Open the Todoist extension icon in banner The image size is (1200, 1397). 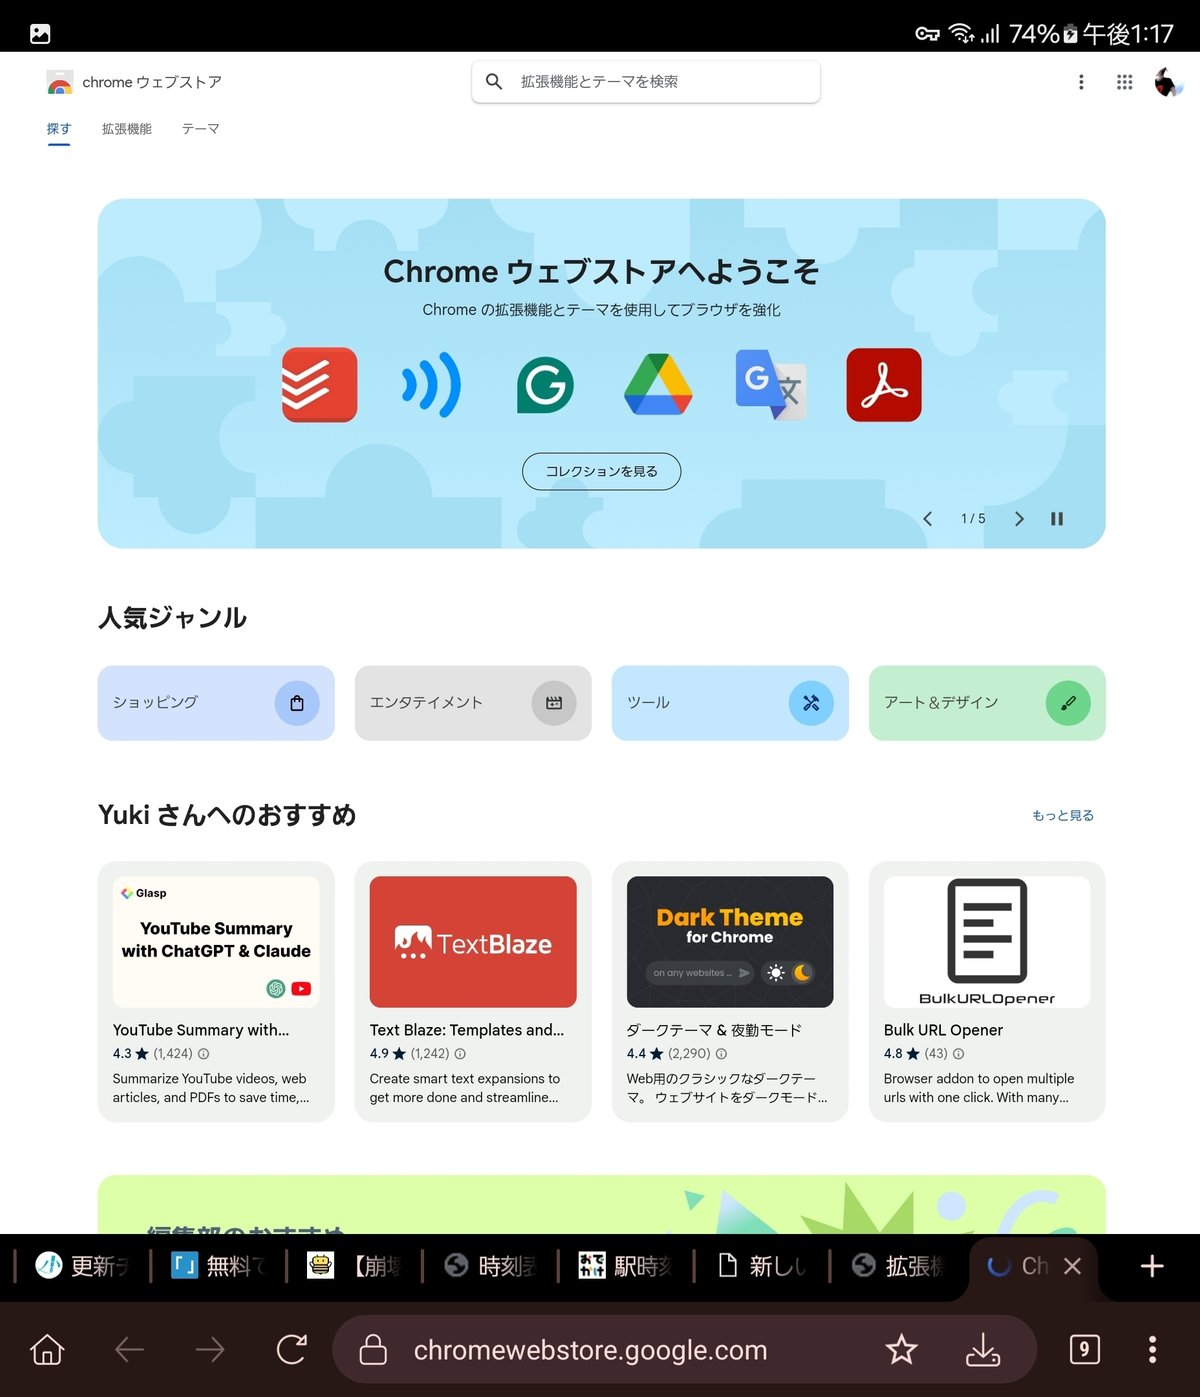(319, 384)
